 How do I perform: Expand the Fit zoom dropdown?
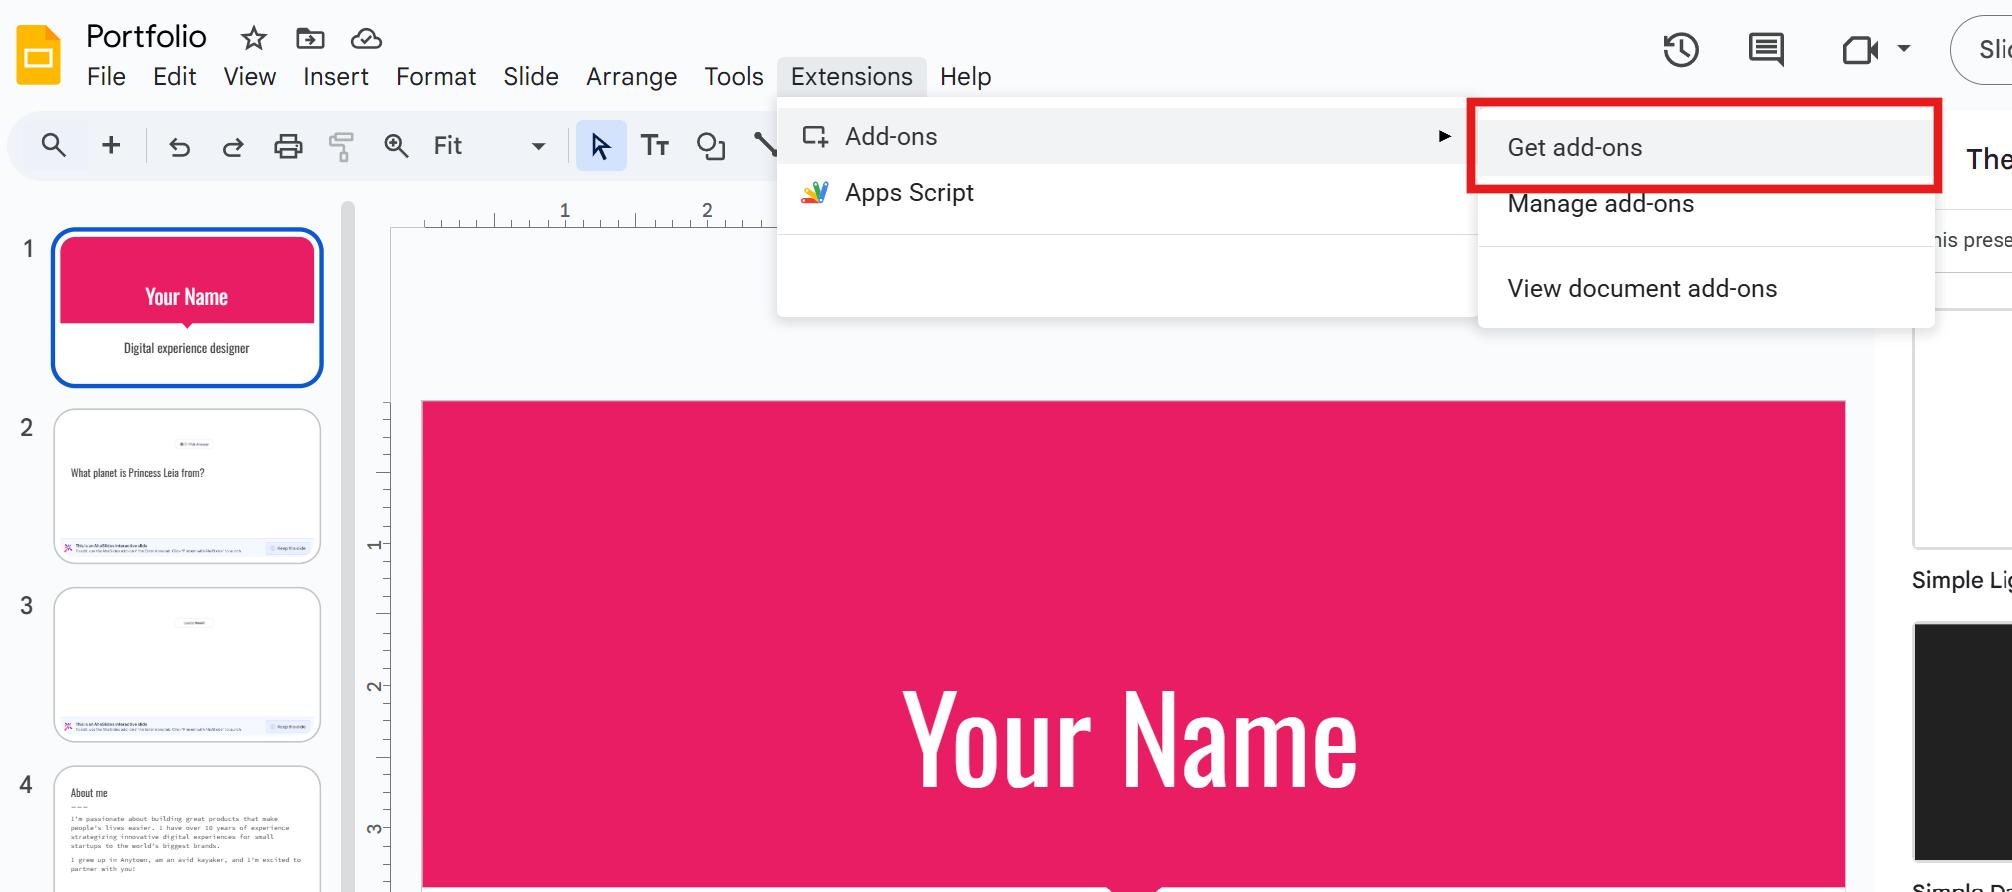coord(538,146)
